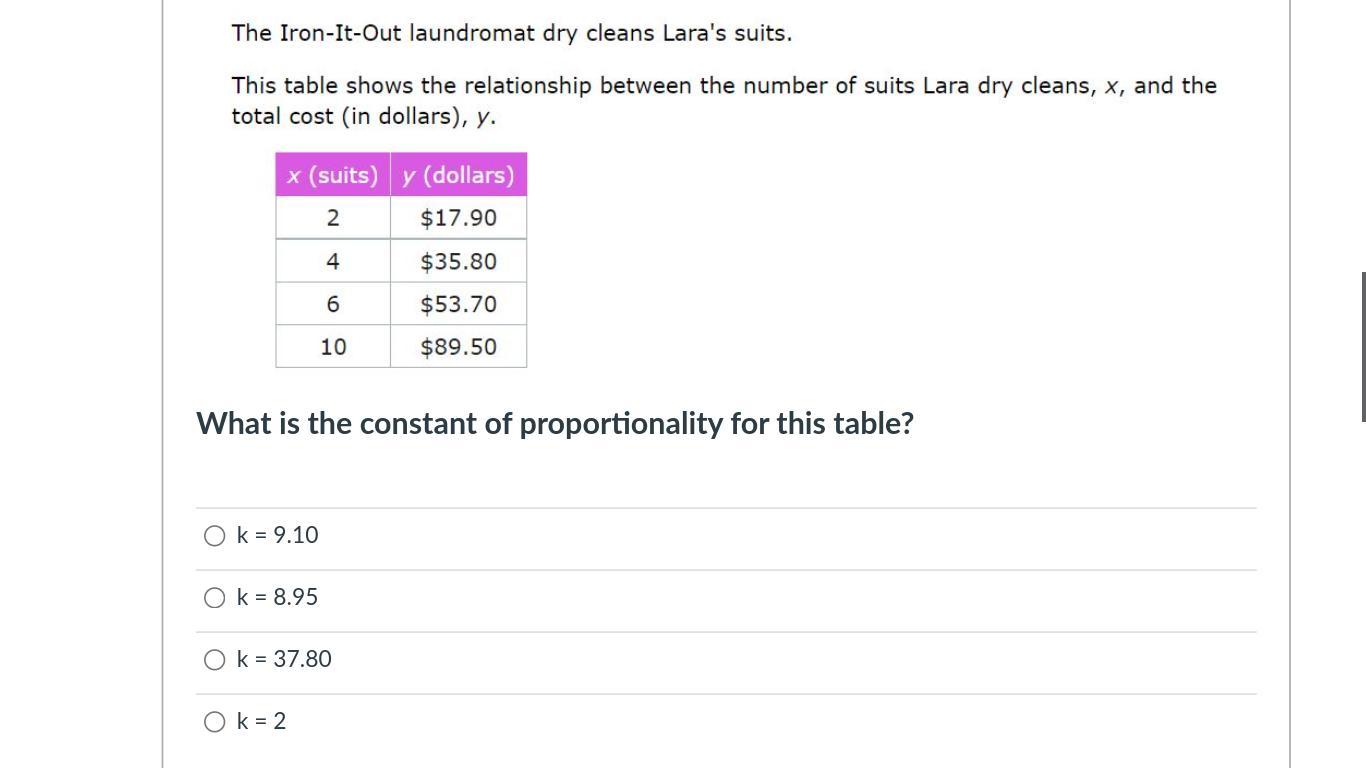Viewport: 1366px width, 768px height.
Task: Choose the k = 8.95 answer option
Action: 214,598
